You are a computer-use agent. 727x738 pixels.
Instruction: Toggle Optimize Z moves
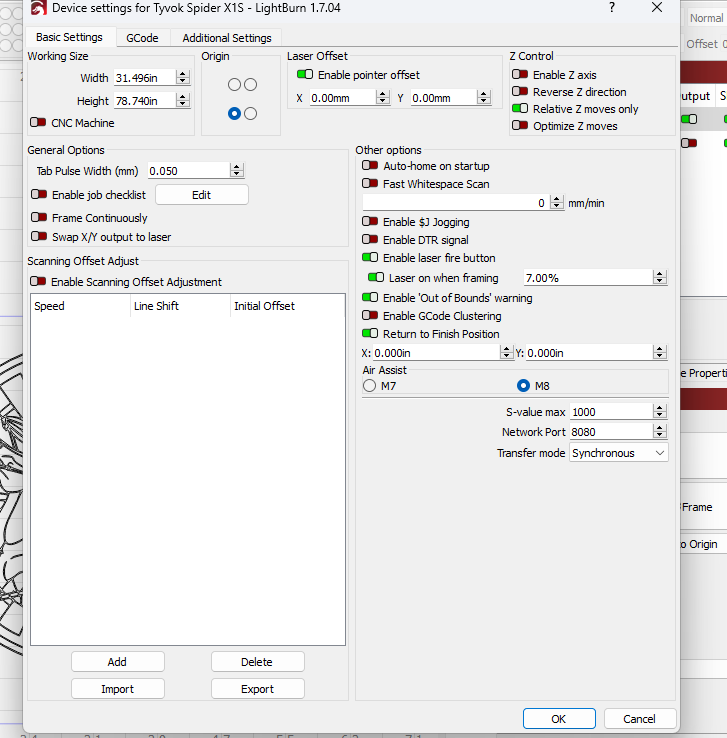520,125
